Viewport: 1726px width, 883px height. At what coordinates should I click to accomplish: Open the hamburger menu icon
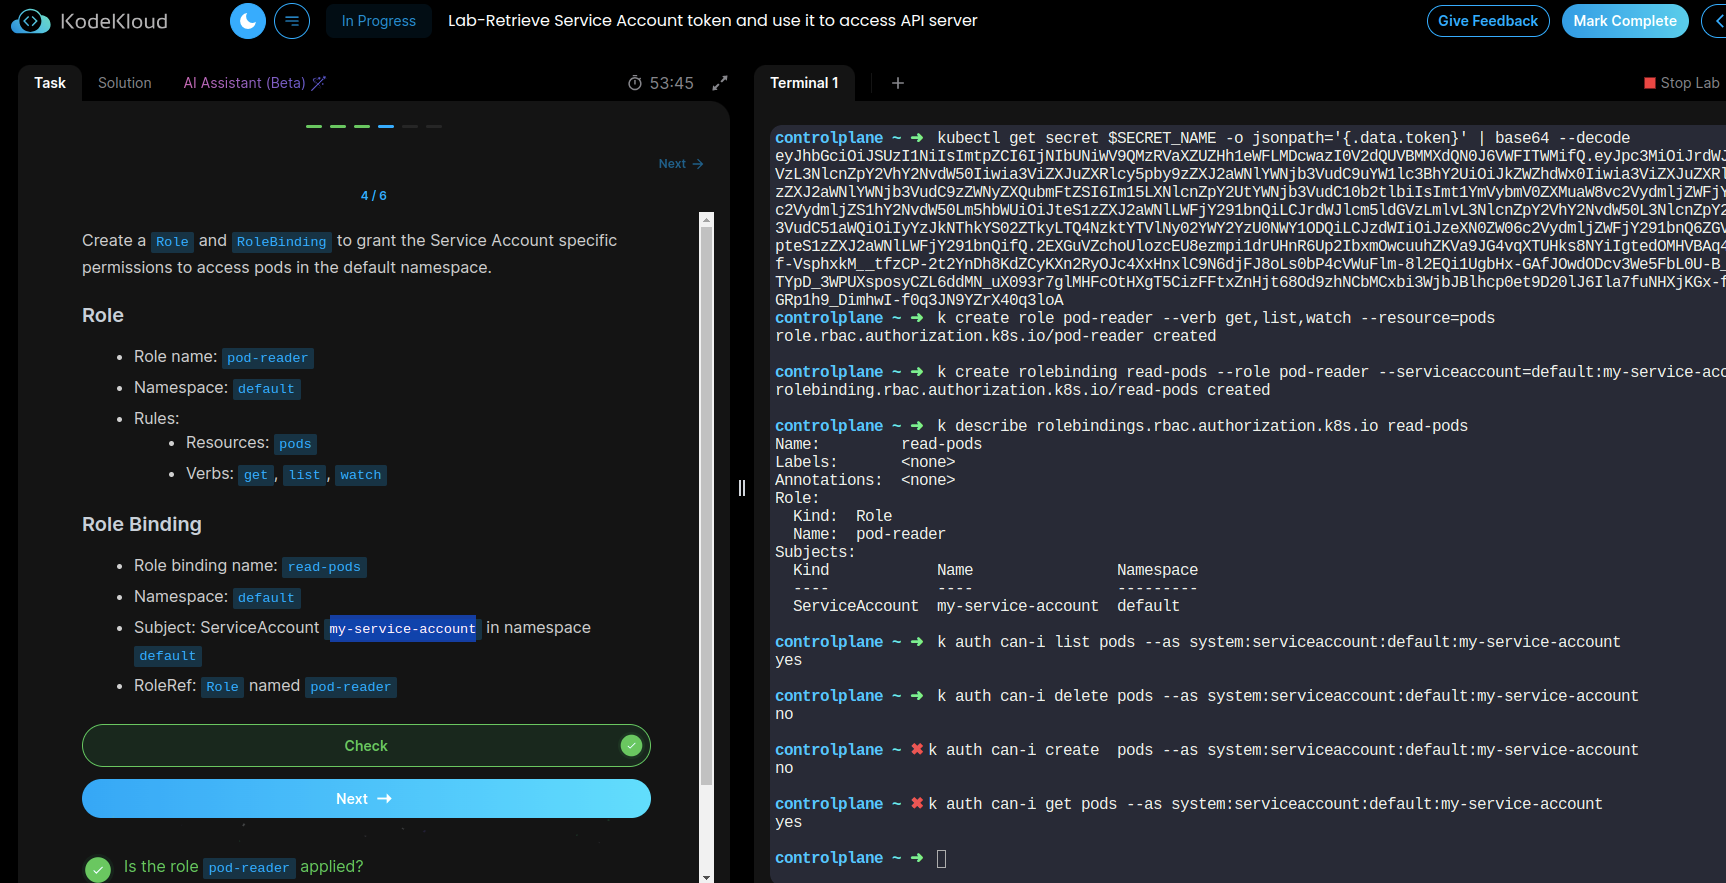(x=292, y=21)
